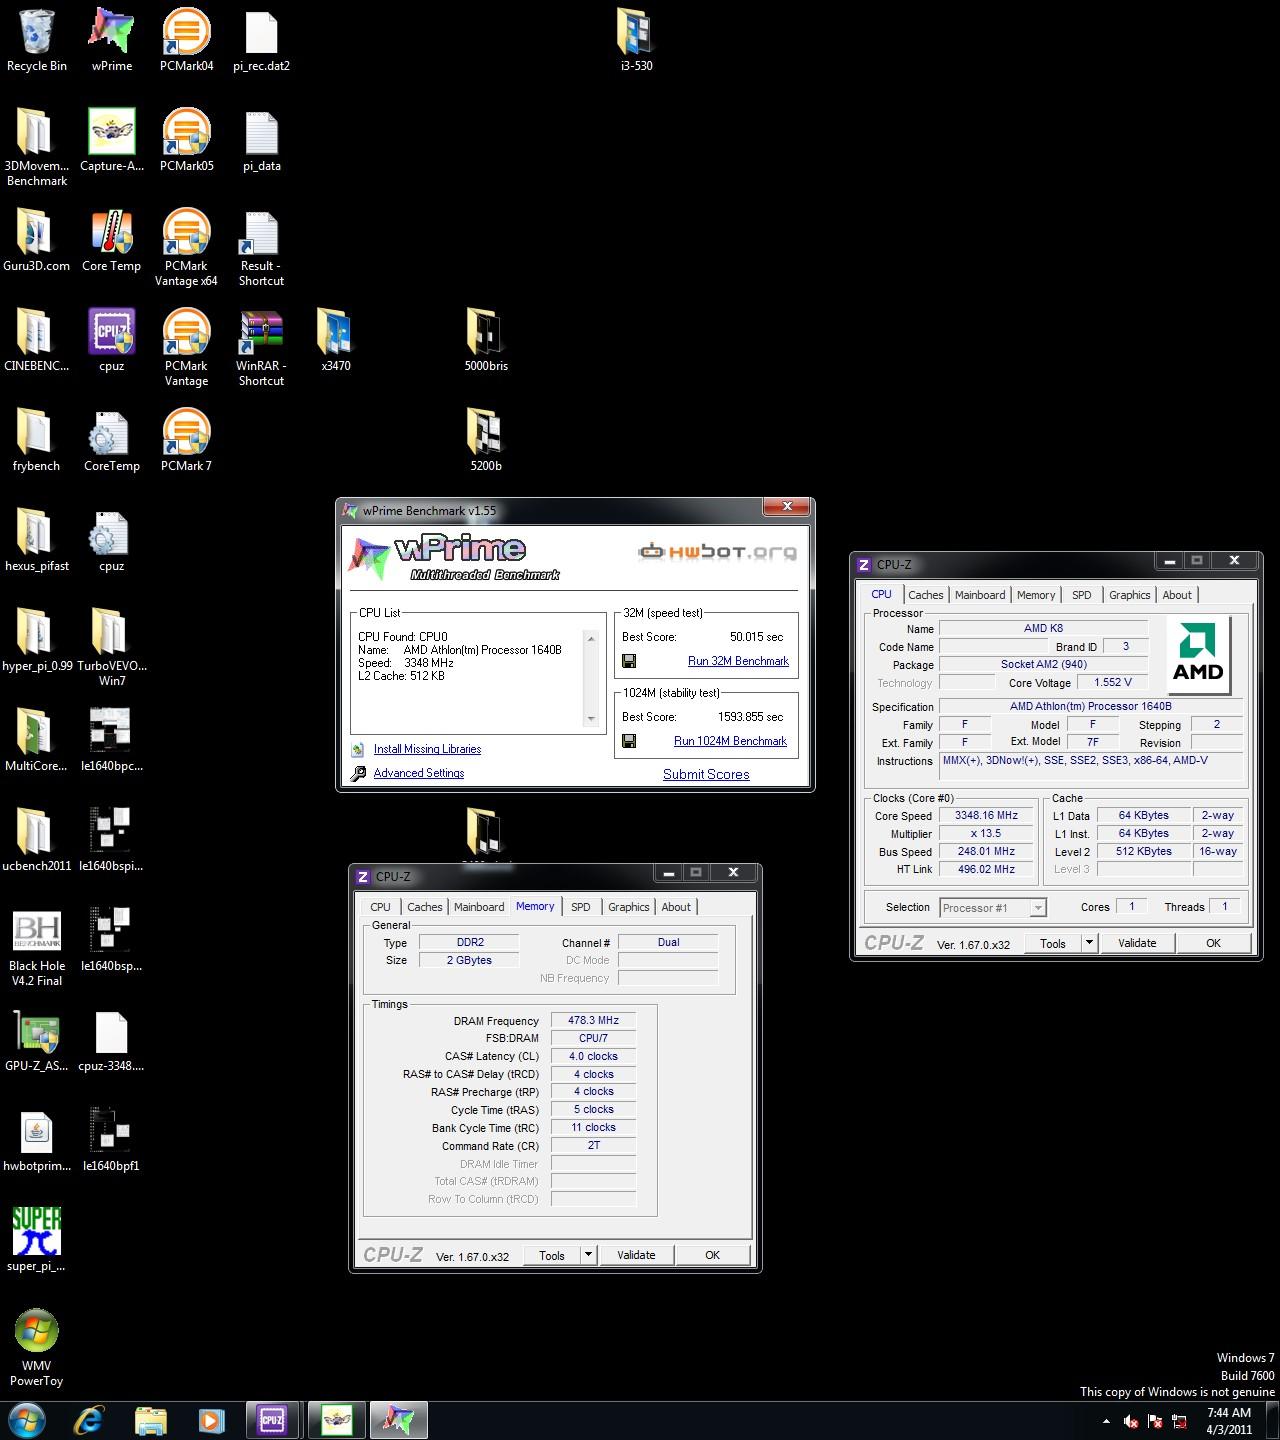Image resolution: width=1280 pixels, height=1440 pixels.
Task: Click Validate in memory CPU-Z window
Action: (636, 1255)
